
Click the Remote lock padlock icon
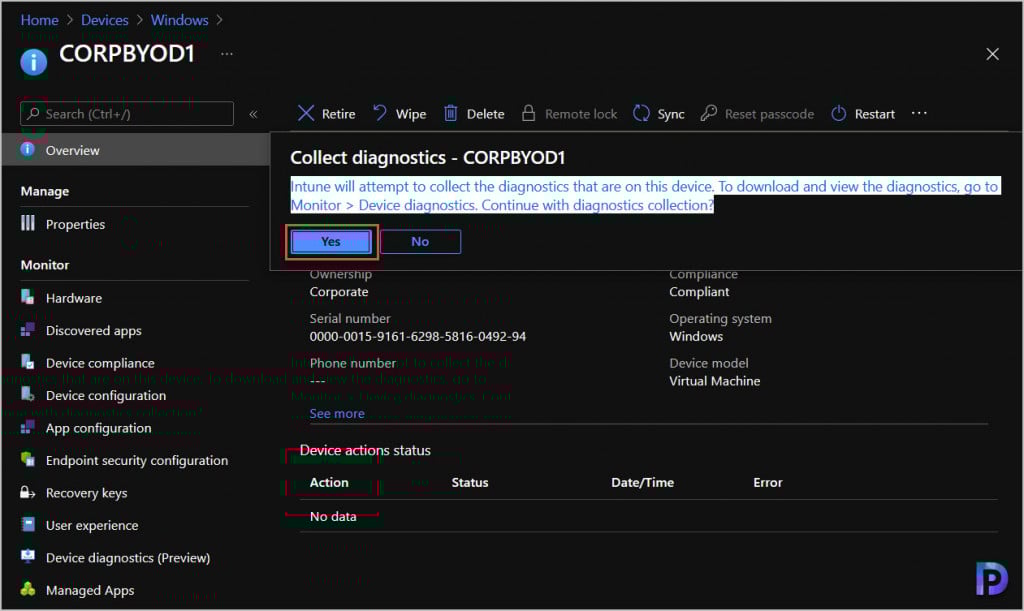coord(528,114)
